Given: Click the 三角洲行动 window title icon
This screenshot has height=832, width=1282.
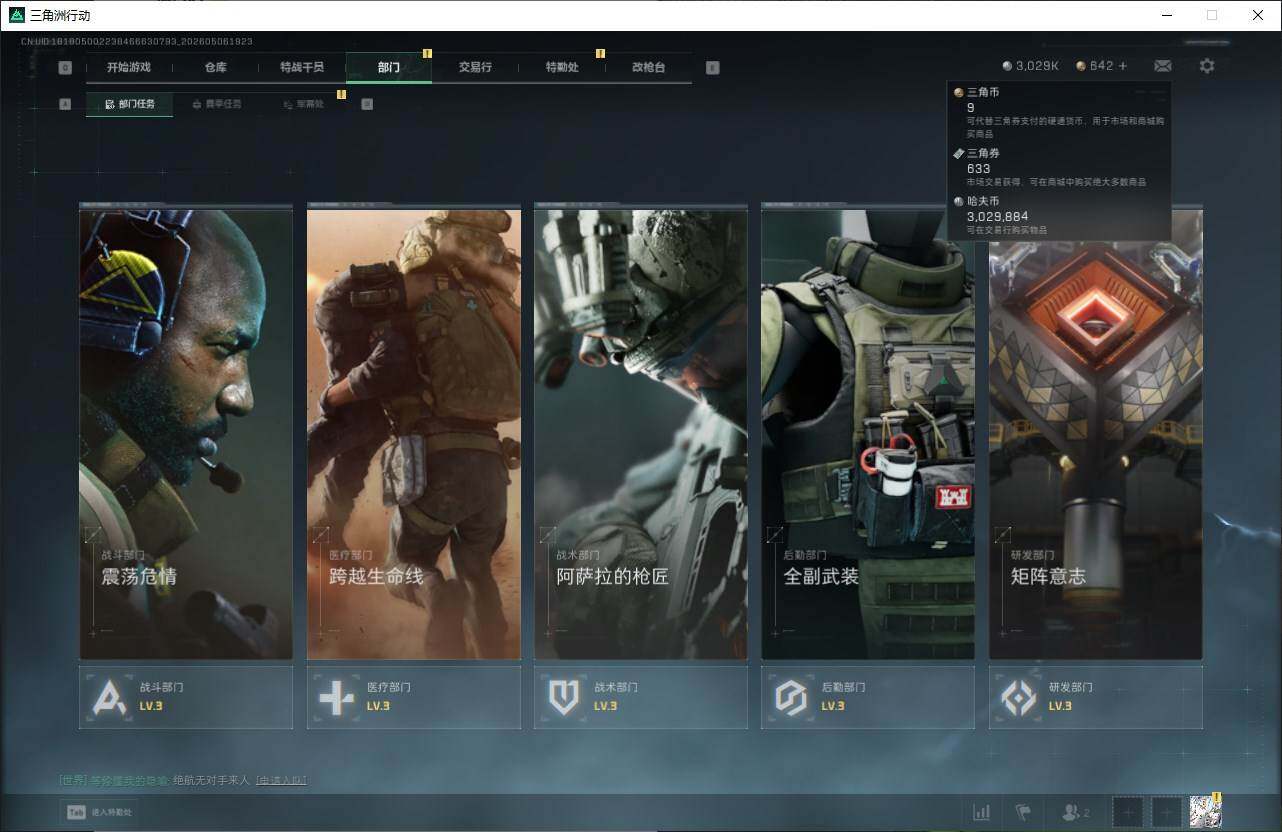Looking at the screenshot, I should pos(17,15).
